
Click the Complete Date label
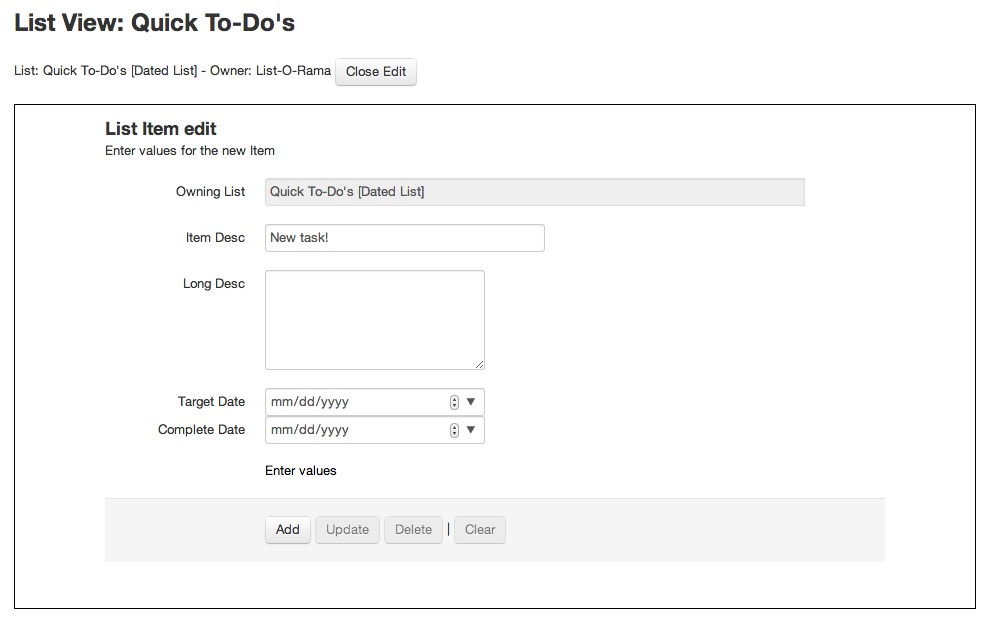(x=201, y=430)
